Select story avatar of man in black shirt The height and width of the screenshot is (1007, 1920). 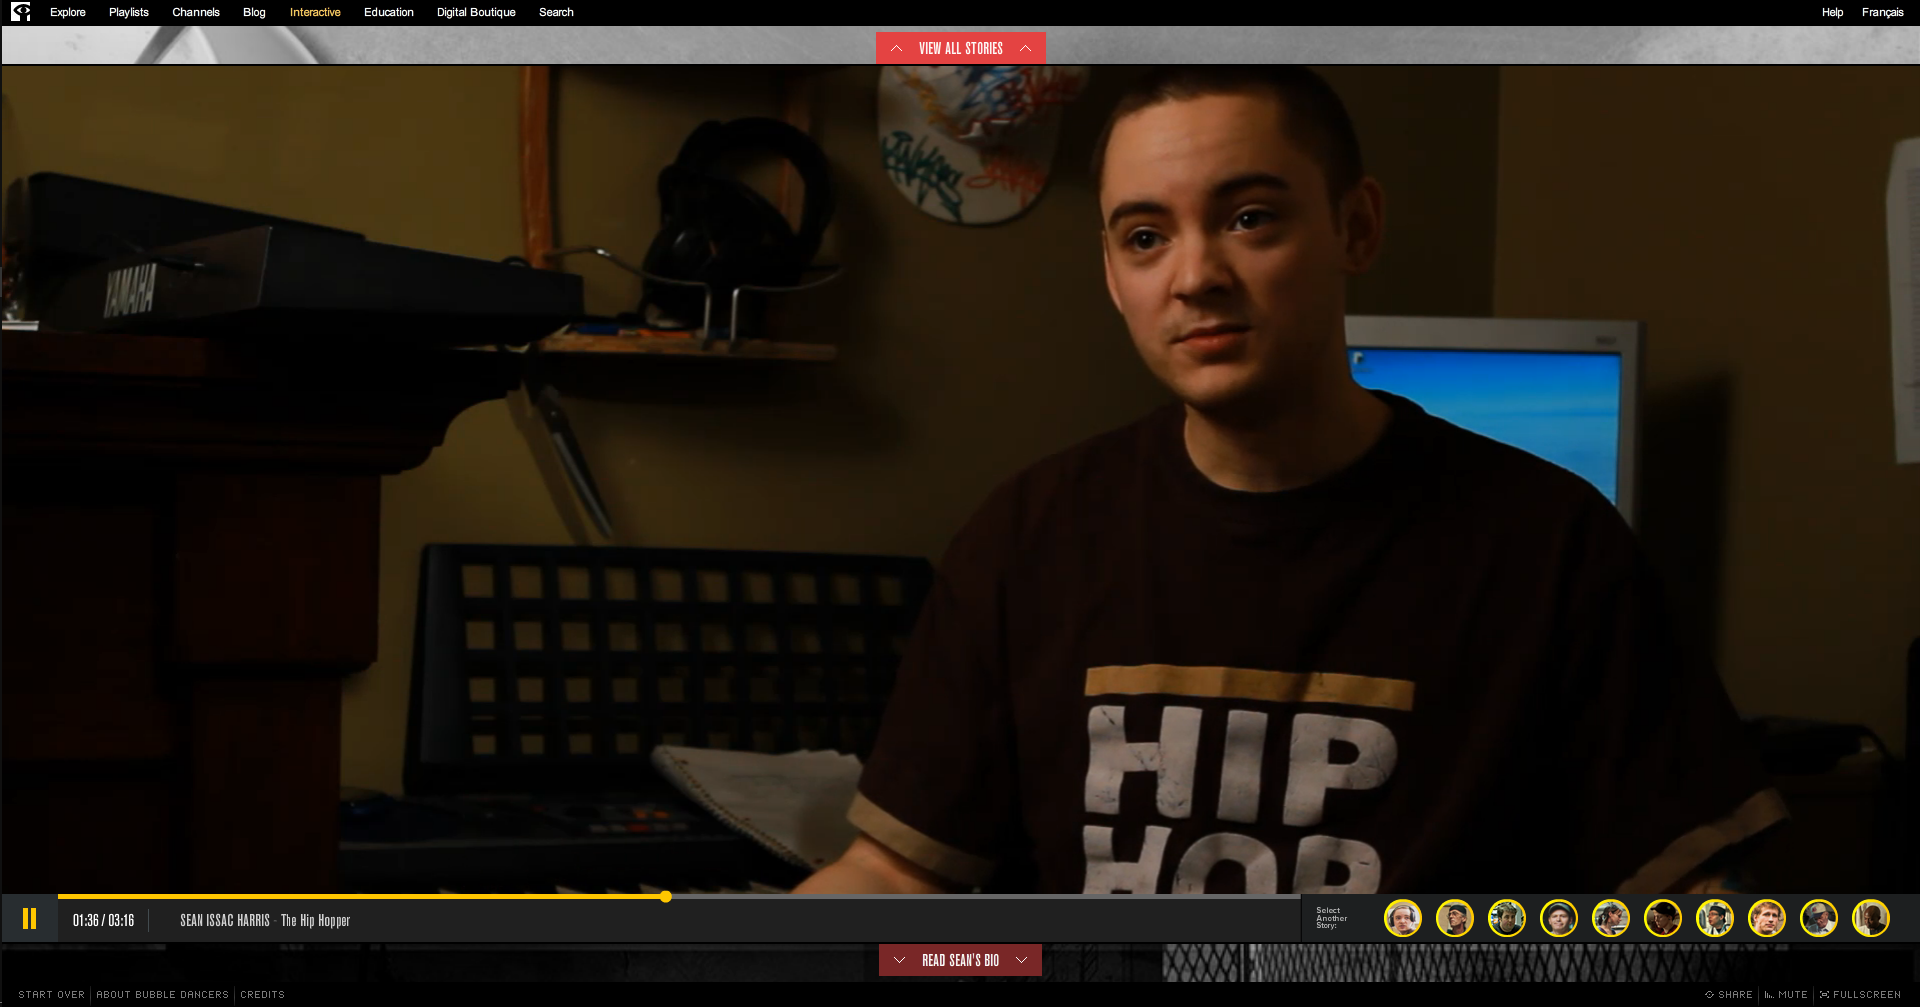pyautogui.click(x=1507, y=918)
